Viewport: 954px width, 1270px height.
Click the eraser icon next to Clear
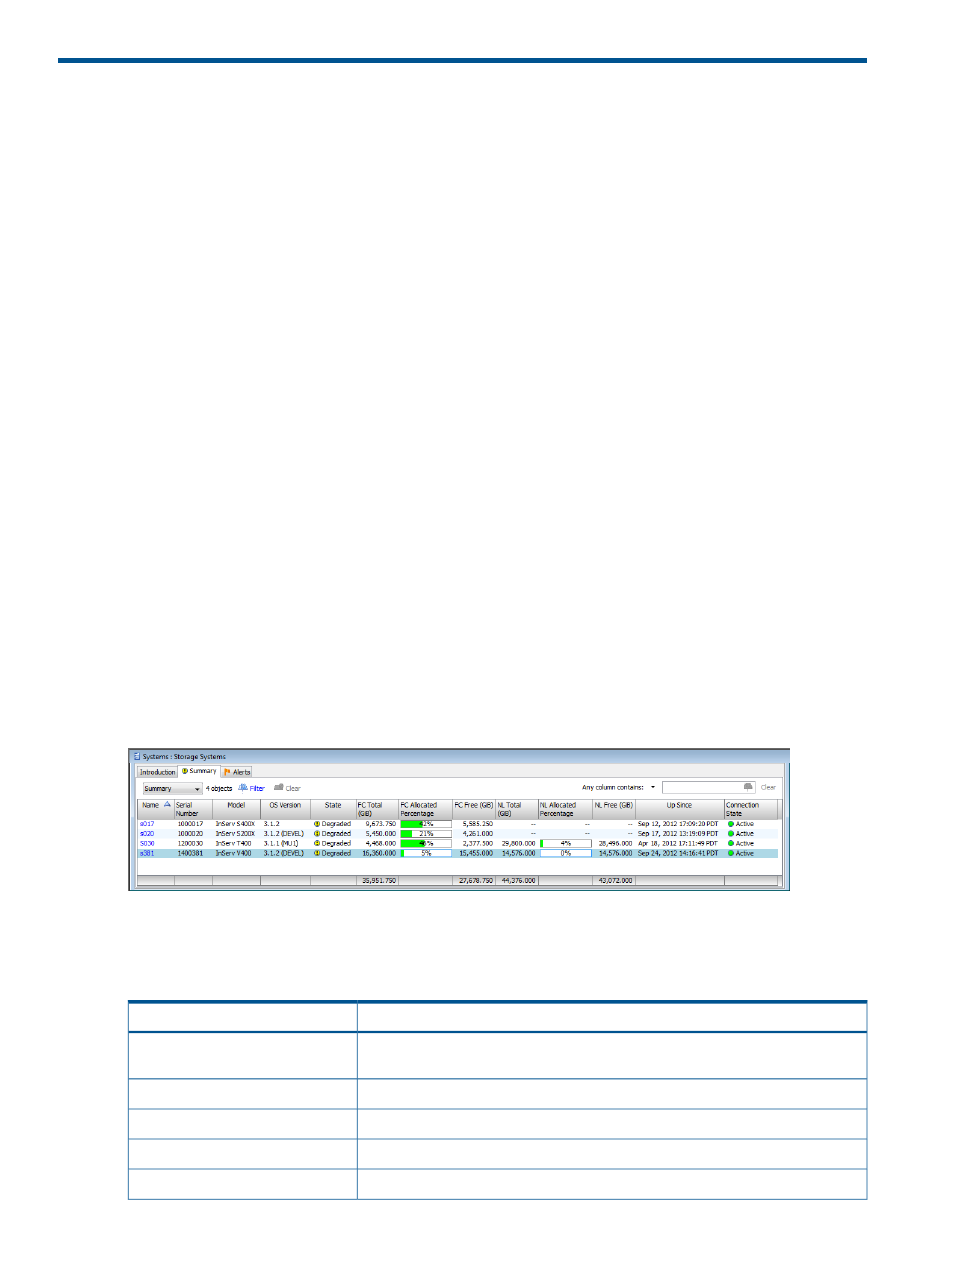click(279, 788)
